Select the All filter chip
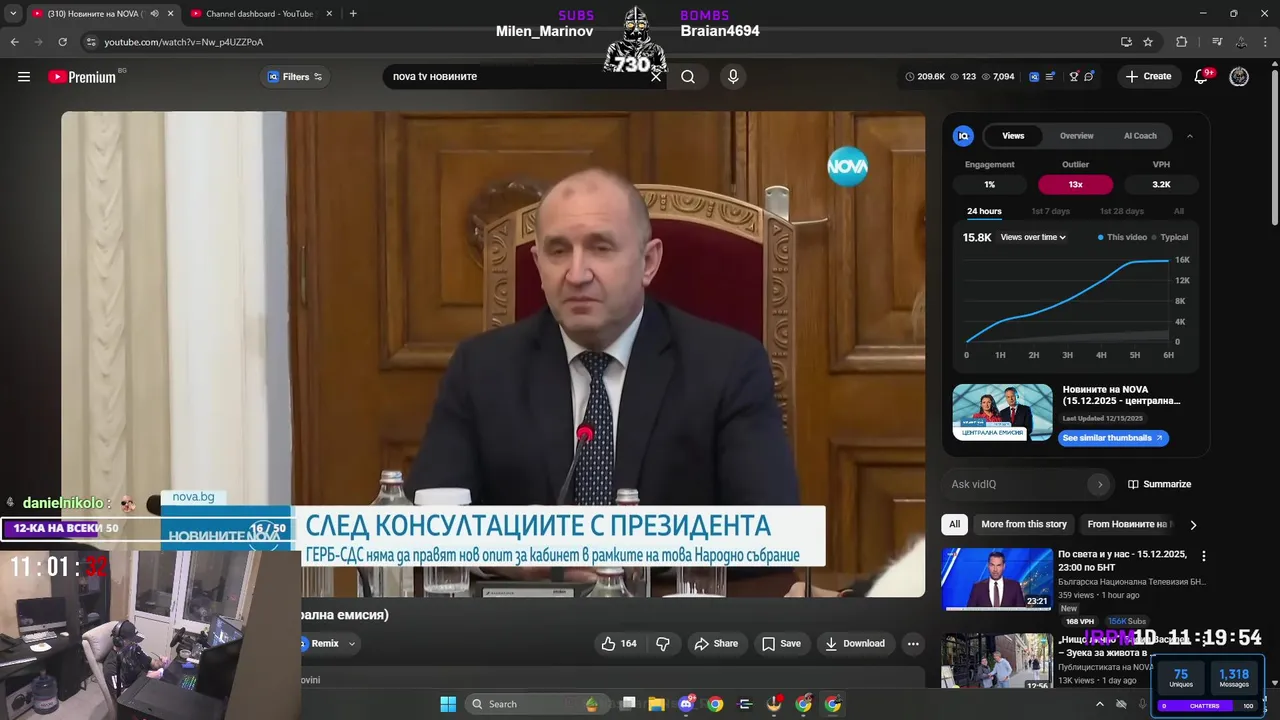This screenshot has height=720, width=1280. click(955, 524)
